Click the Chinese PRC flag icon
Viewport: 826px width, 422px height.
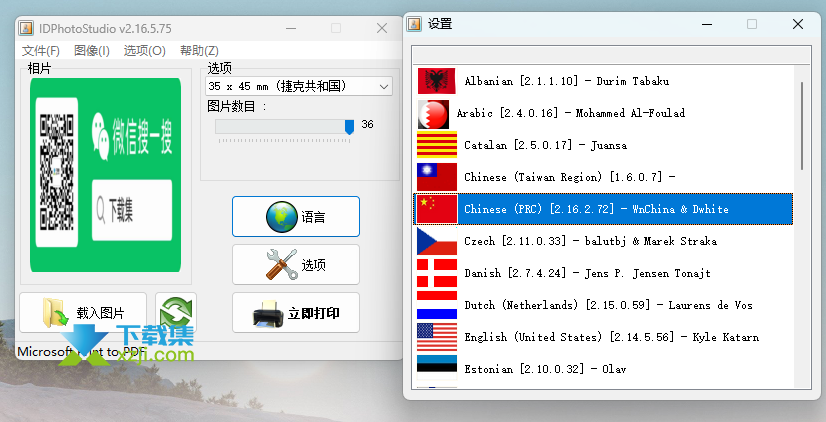pyautogui.click(x=437, y=209)
